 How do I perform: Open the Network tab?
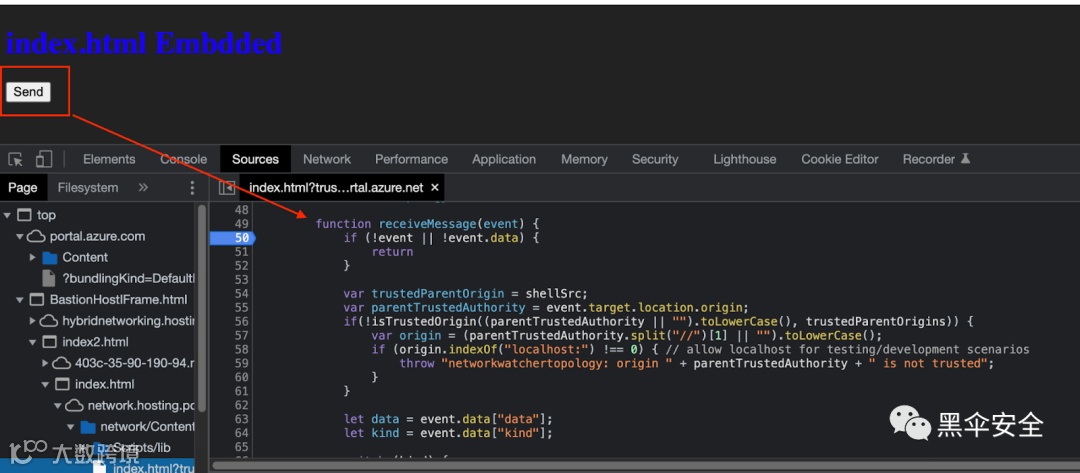[x=326, y=159]
